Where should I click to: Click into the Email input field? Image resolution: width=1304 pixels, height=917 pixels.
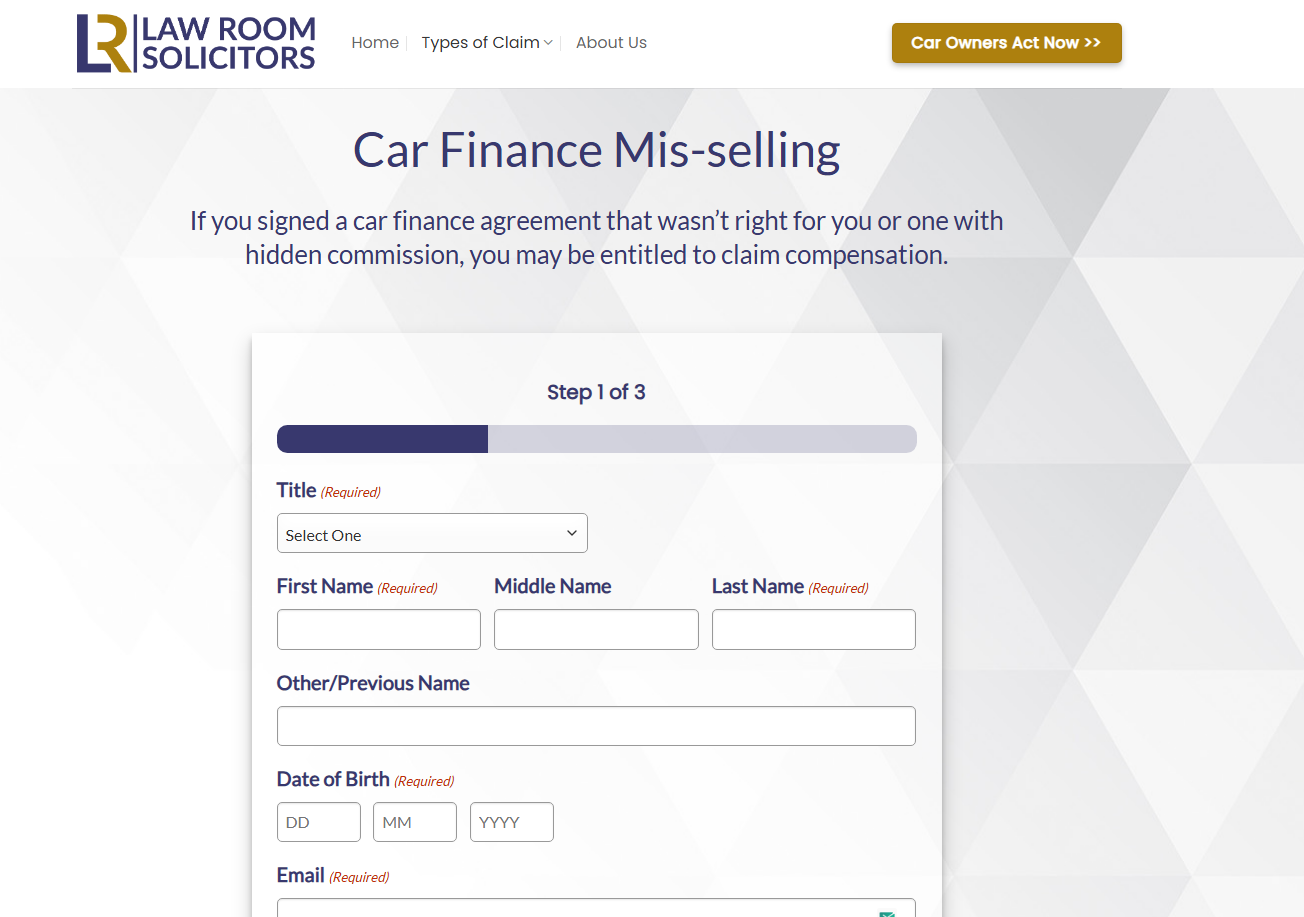coord(570,909)
